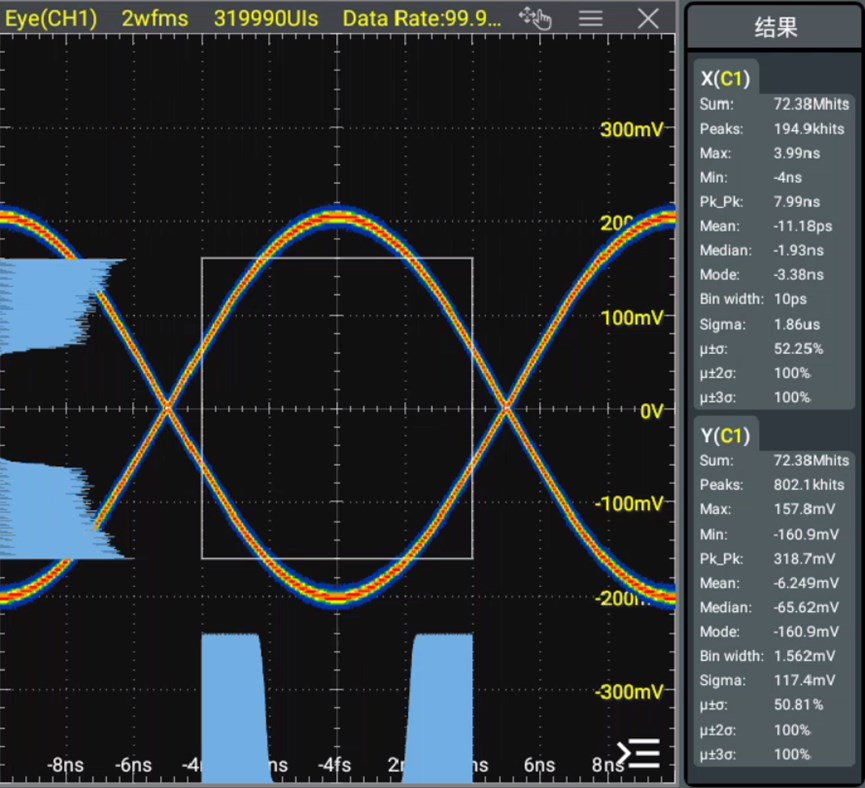Click the Y μ±σ value 50.81%
The image size is (865, 788).
coord(798,704)
